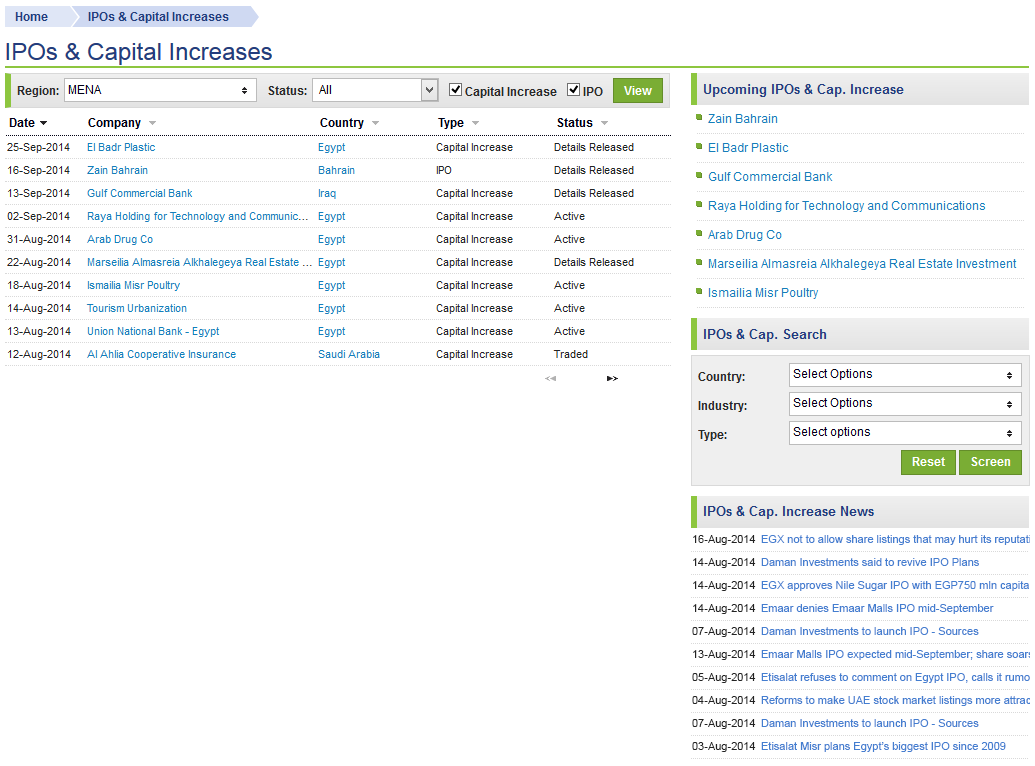
Task: Open Raya Holding in Upcoming list
Action: click(846, 206)
